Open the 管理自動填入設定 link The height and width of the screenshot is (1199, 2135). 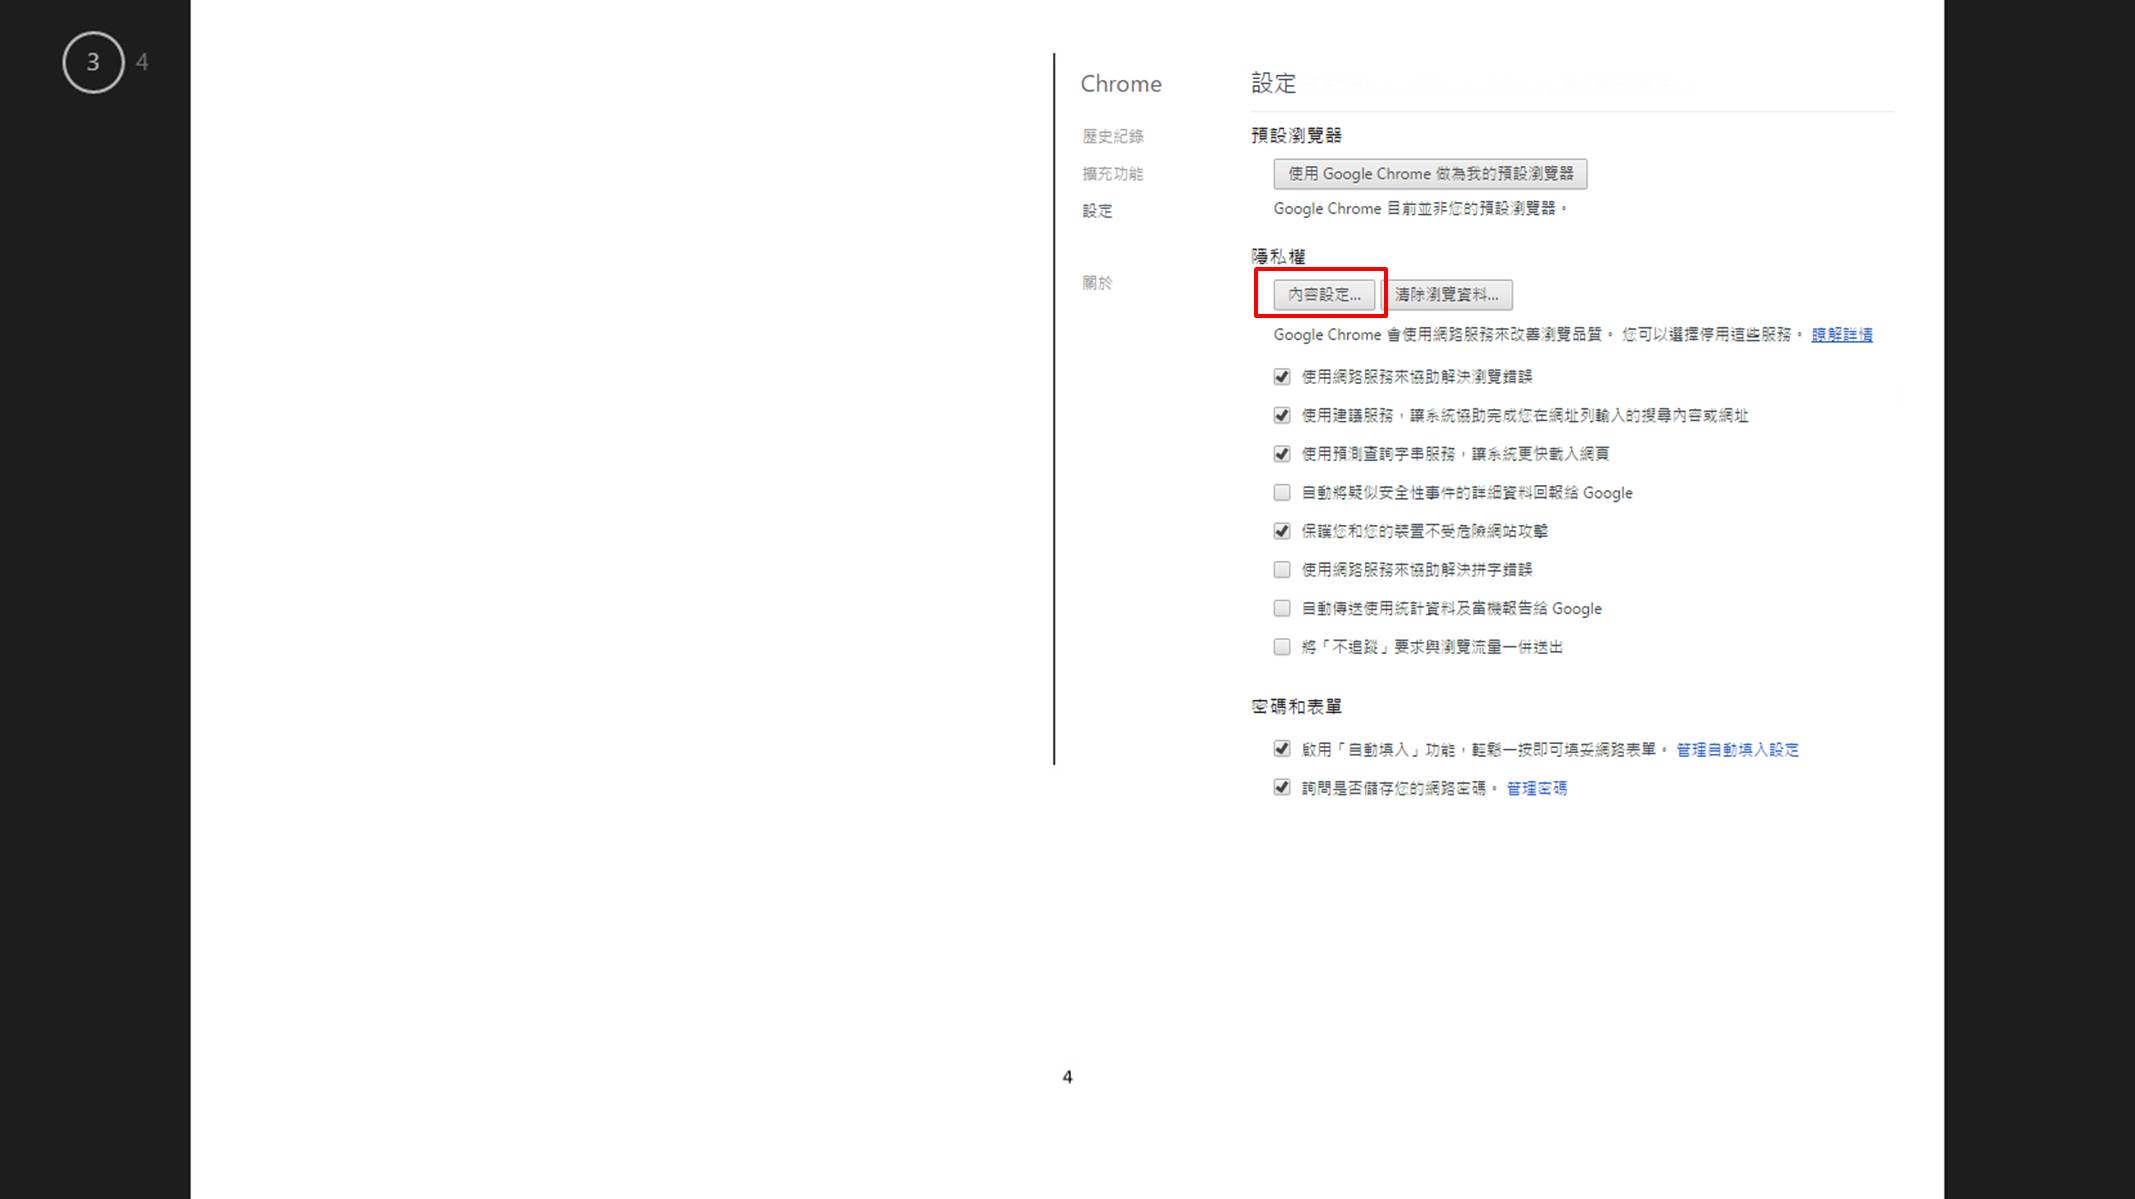(1737, 750)
